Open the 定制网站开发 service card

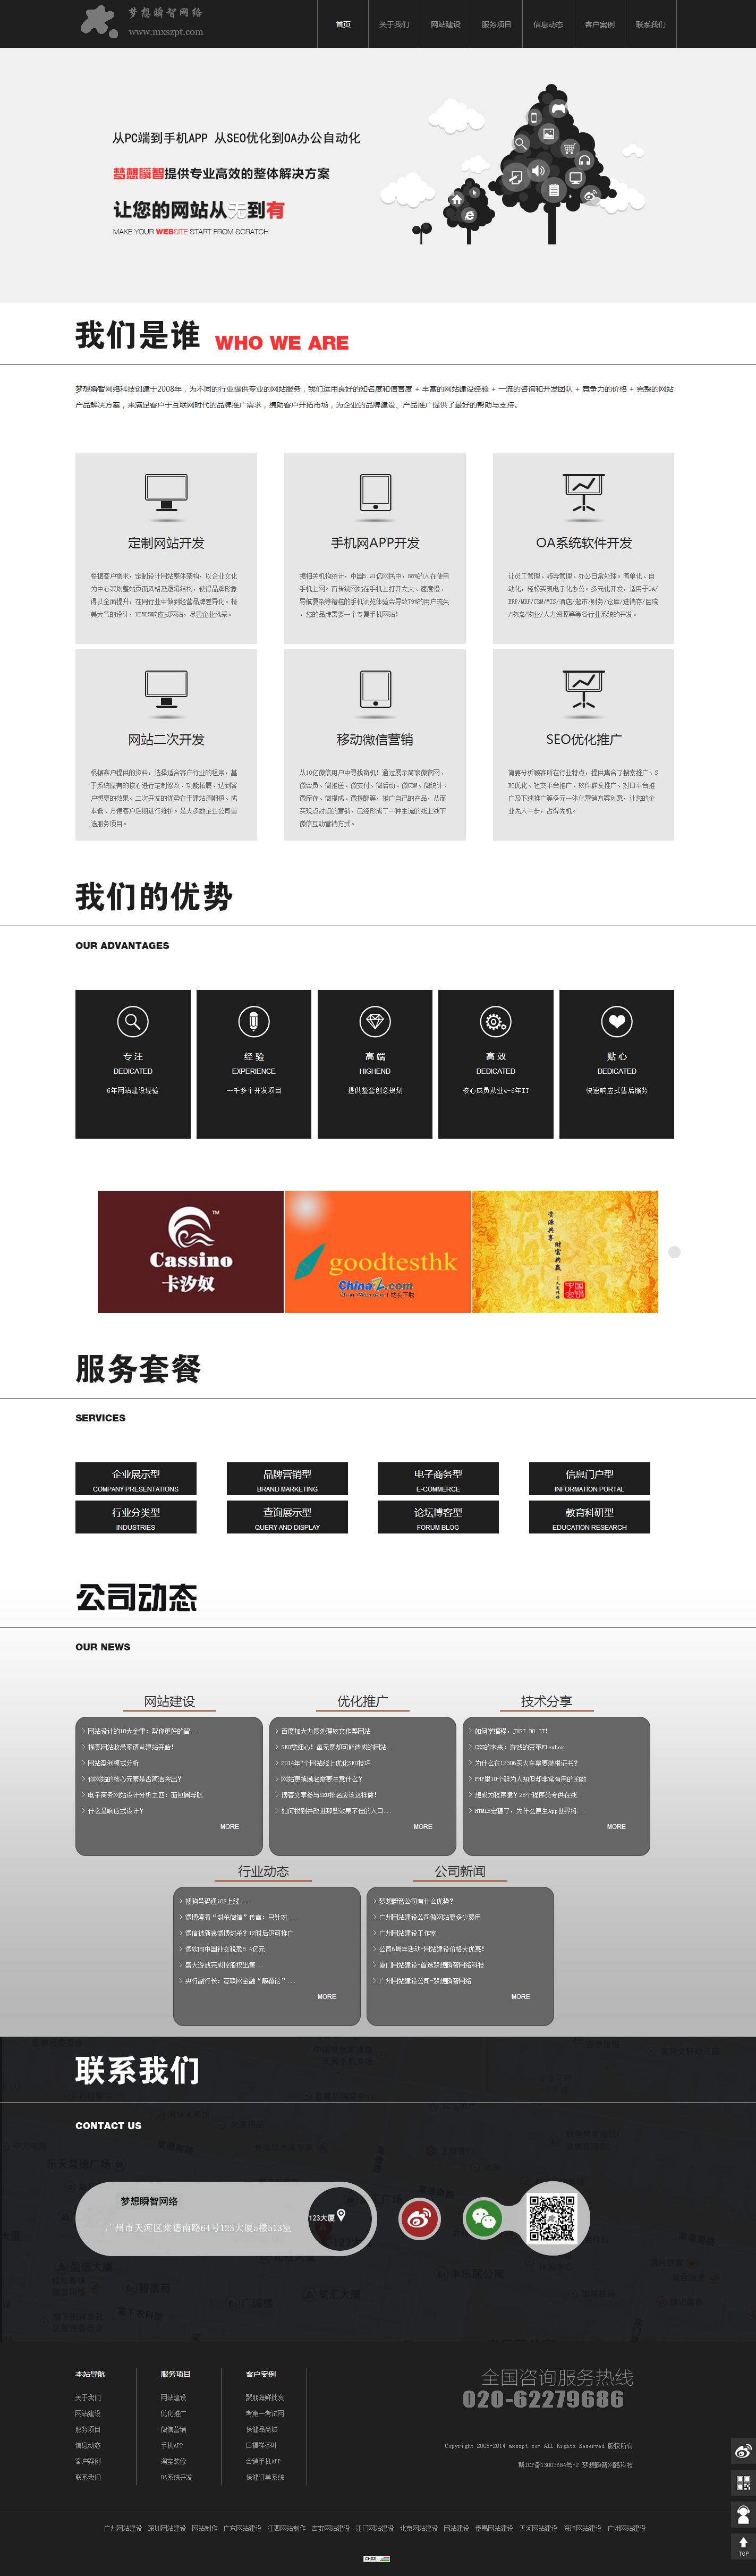[x=166, y=547]
